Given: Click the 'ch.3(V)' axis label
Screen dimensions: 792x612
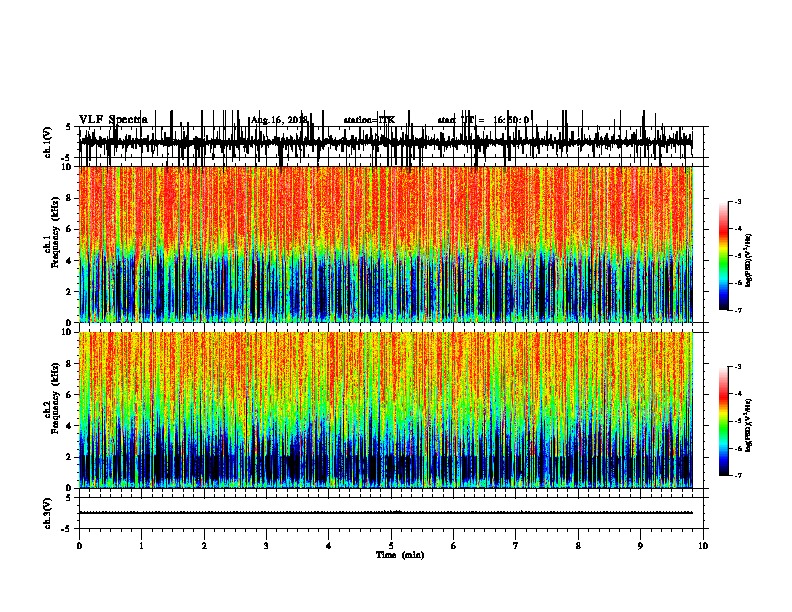Looking at the screenshot, I should click(x=48, y=513).
